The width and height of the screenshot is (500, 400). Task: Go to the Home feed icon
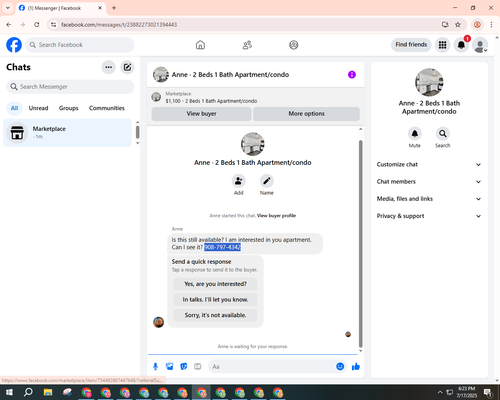200,45
